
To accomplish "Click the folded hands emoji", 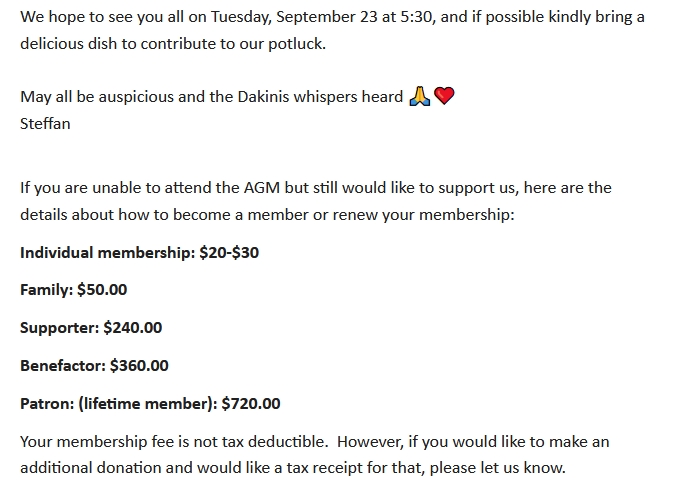I will click(x=419, y=97).
